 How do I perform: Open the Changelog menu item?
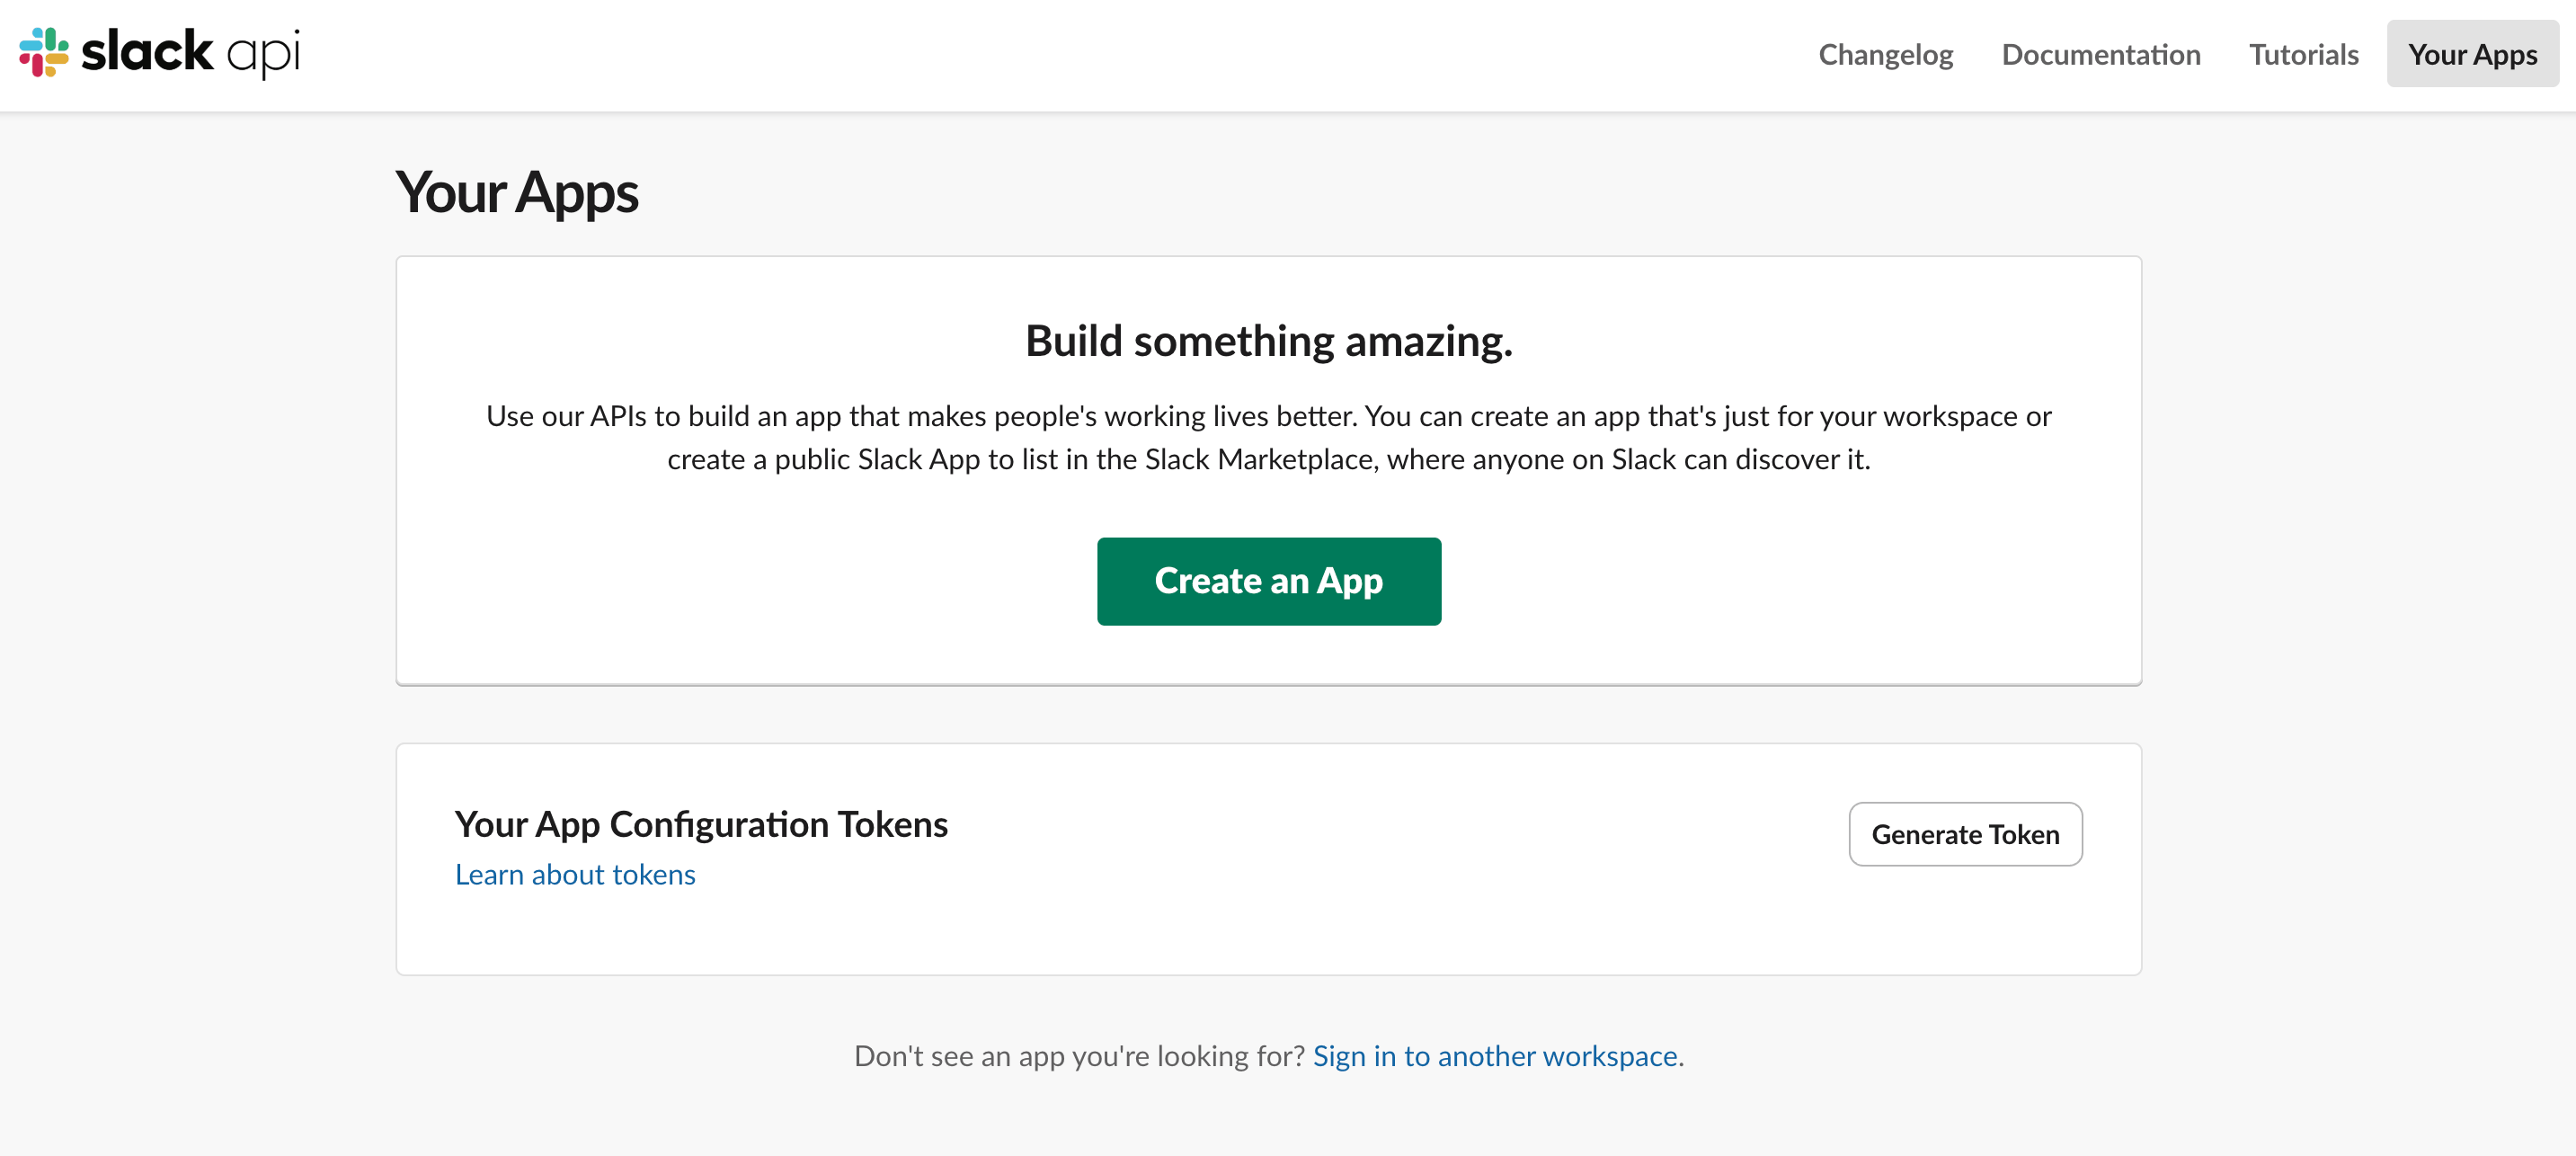tap(1885, 54)
